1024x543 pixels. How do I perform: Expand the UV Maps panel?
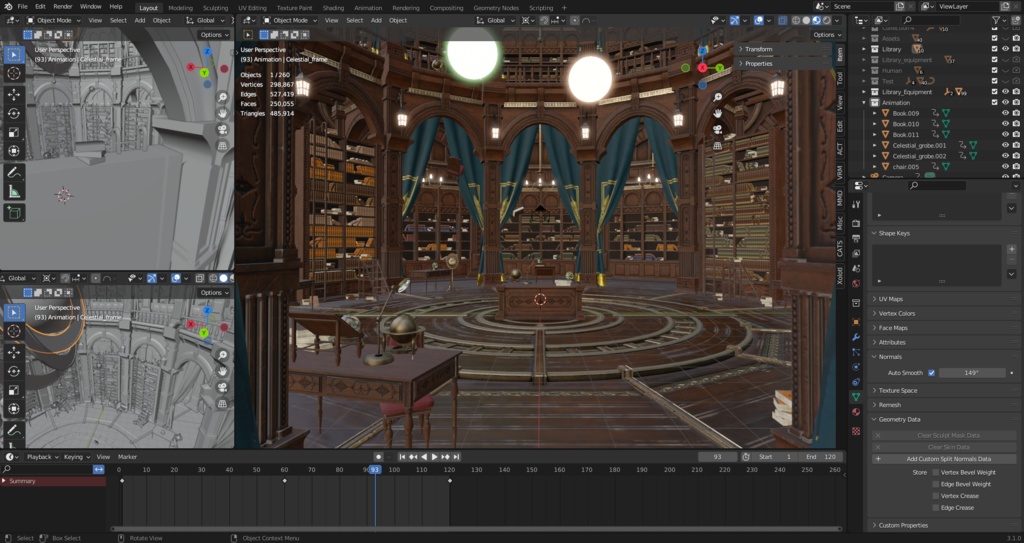(x=890, y=299)
